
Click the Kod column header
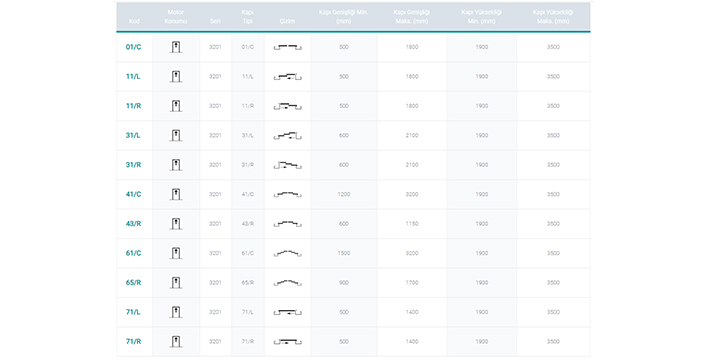point(134,21)
